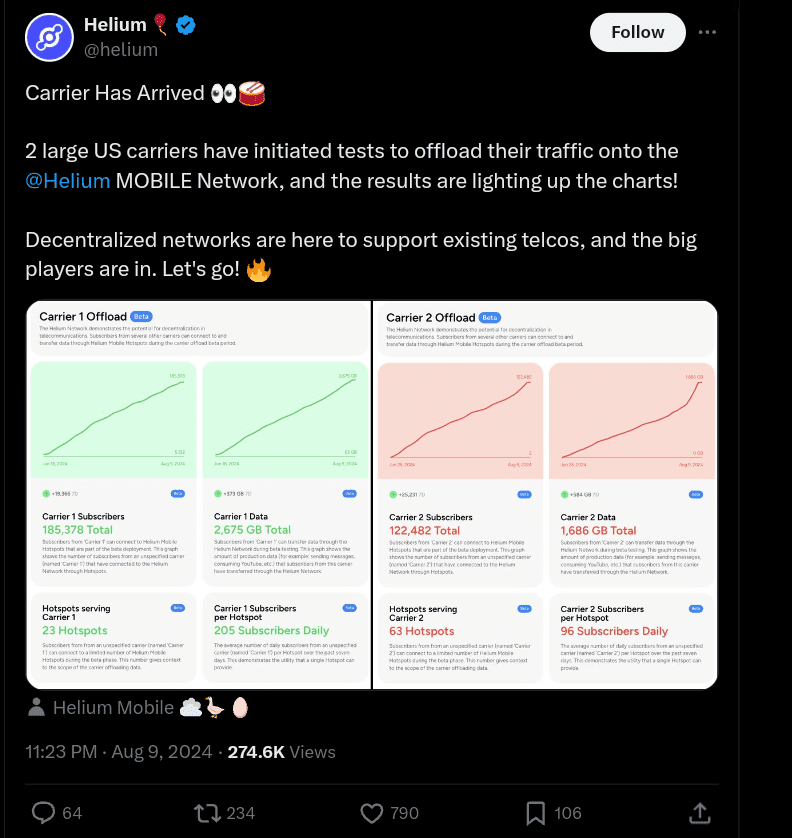Click the repost icon

[x=209, y=812]
